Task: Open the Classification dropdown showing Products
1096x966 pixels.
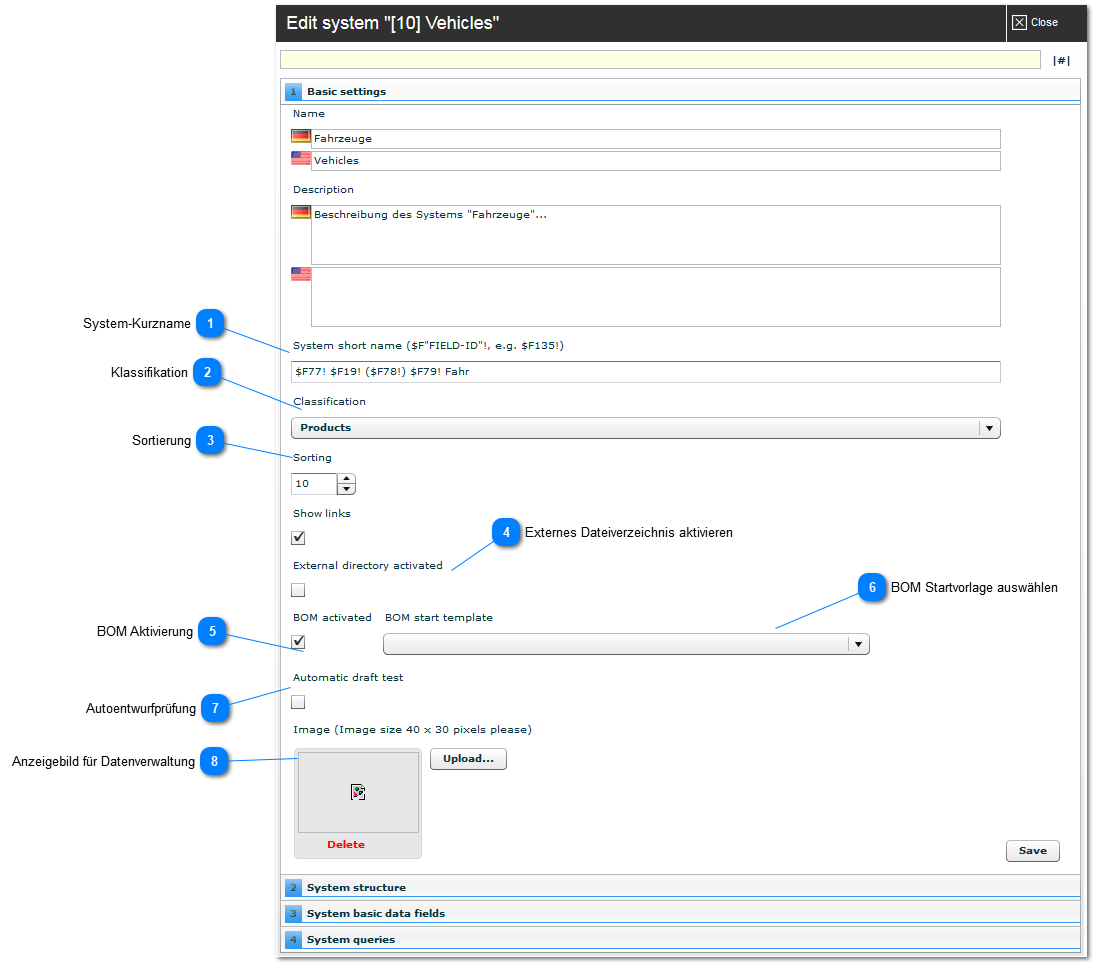Action: (646, 428)
